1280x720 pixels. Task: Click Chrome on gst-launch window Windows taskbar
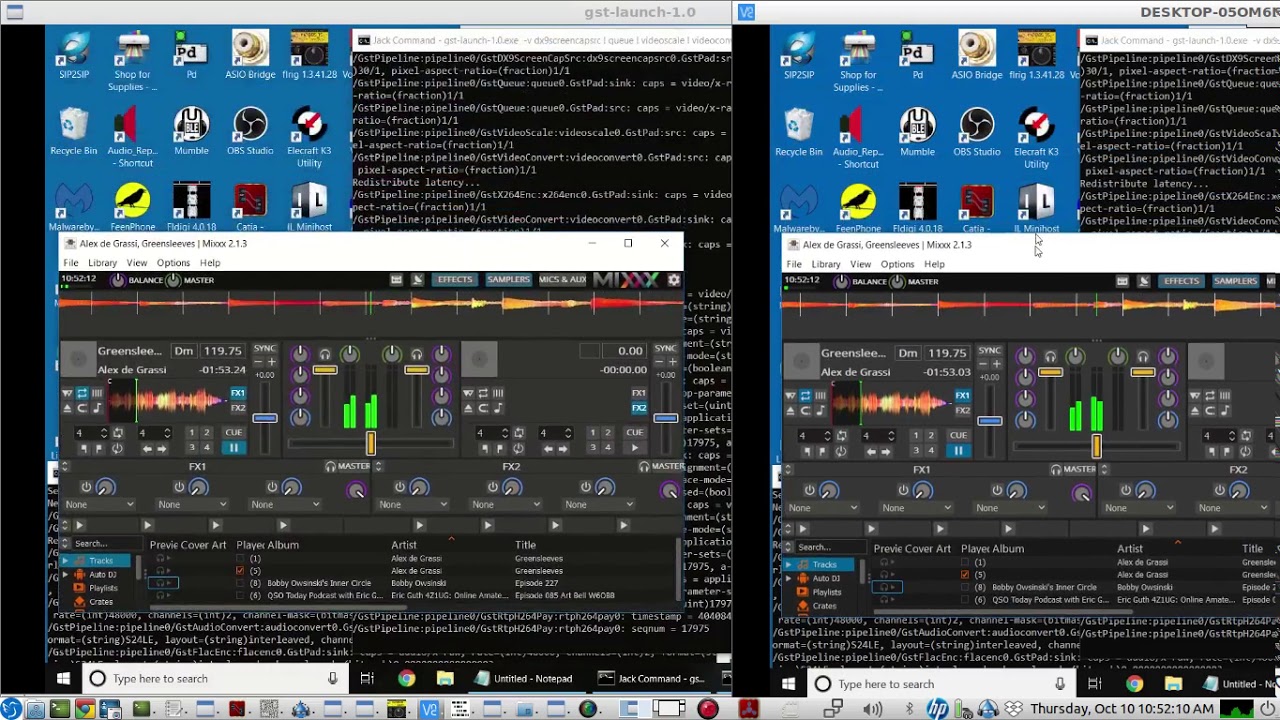(406, 679)
